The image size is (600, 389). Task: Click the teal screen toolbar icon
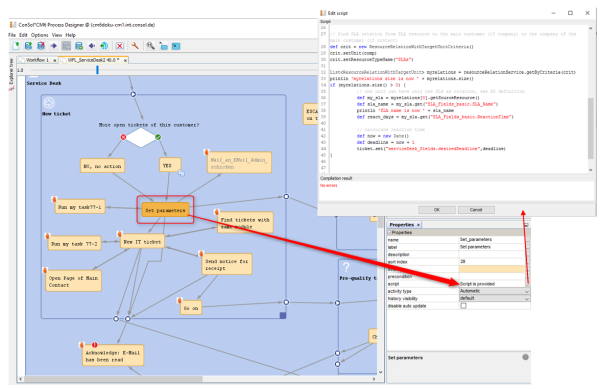[176, 46]
